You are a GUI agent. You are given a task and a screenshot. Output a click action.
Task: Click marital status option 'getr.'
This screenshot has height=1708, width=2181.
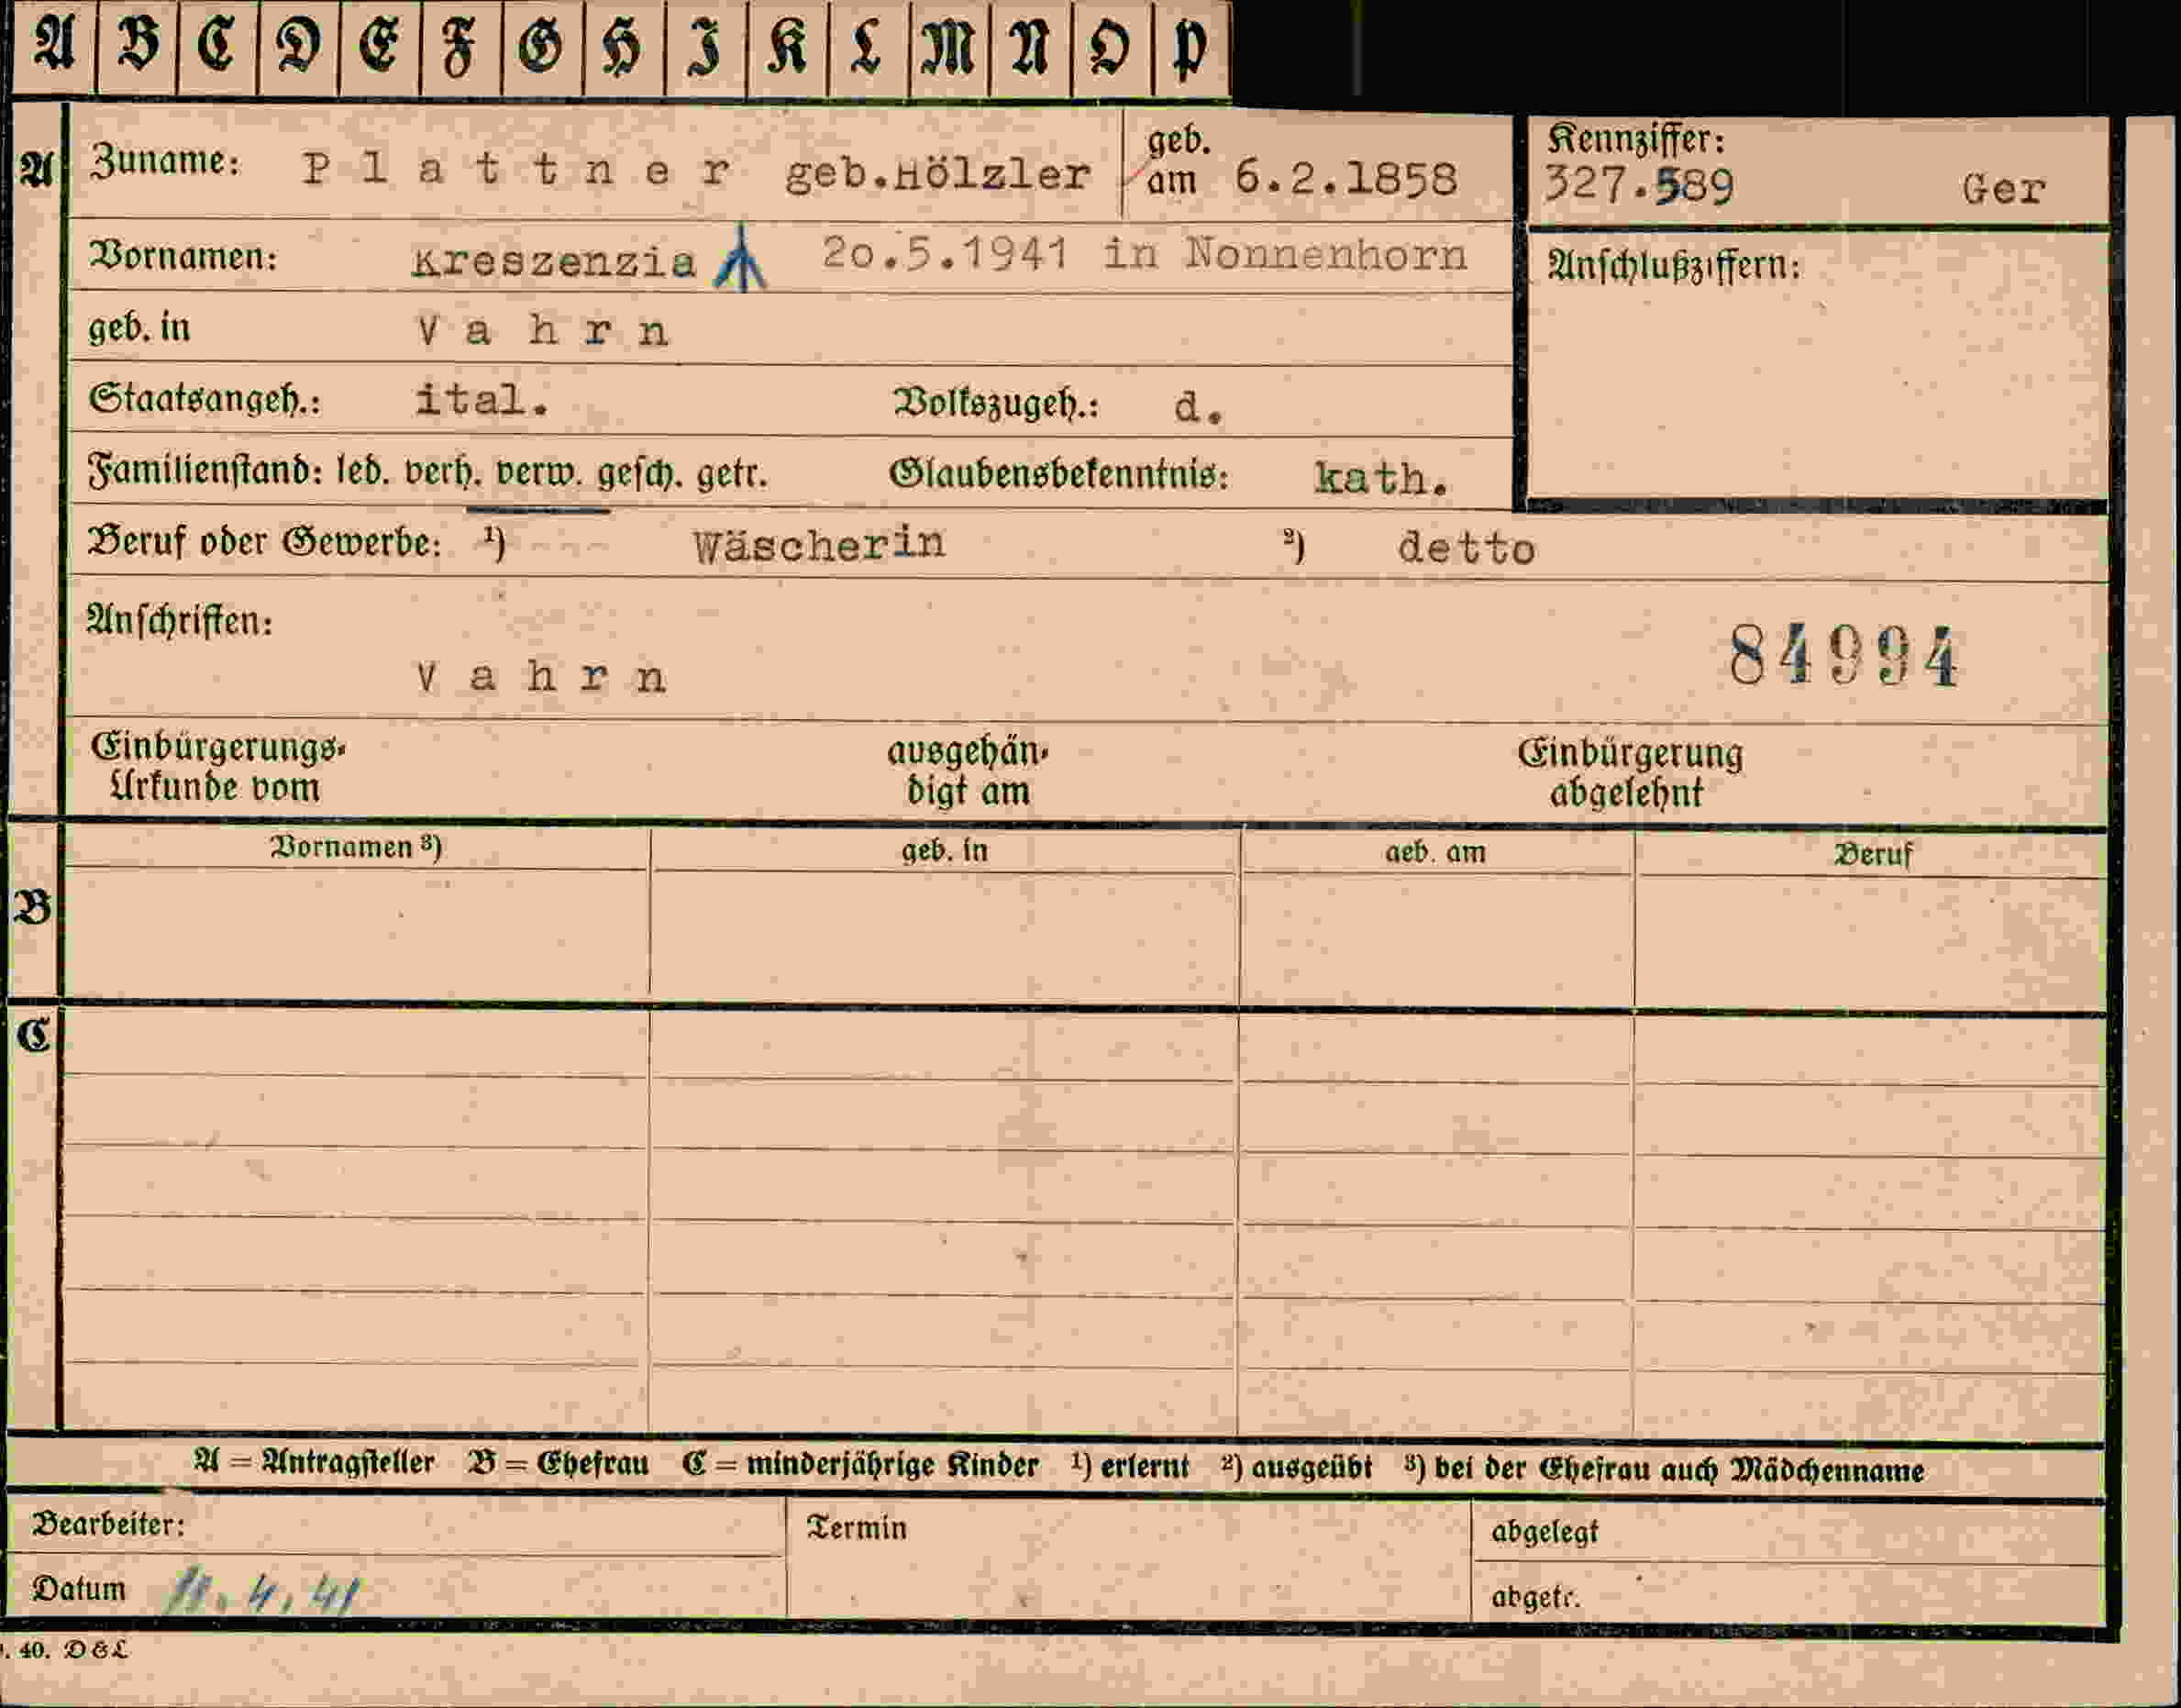click(732, 474)
